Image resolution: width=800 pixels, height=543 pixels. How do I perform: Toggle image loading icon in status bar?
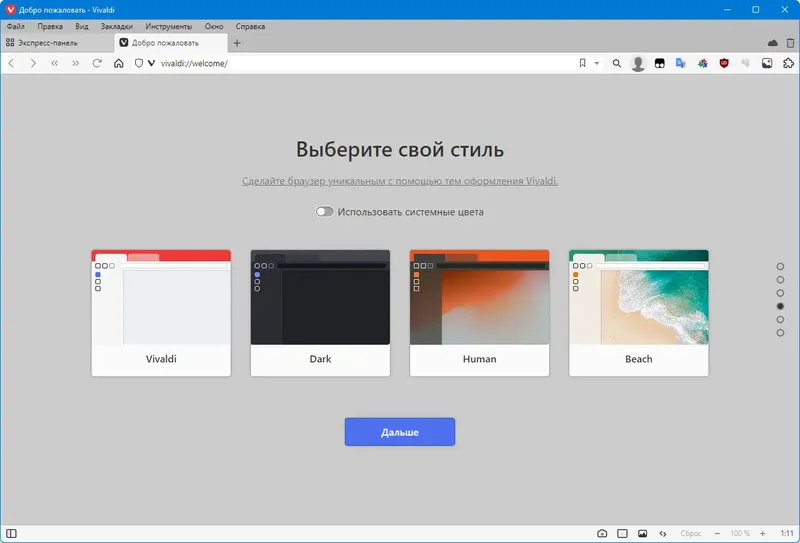[642, 533]
